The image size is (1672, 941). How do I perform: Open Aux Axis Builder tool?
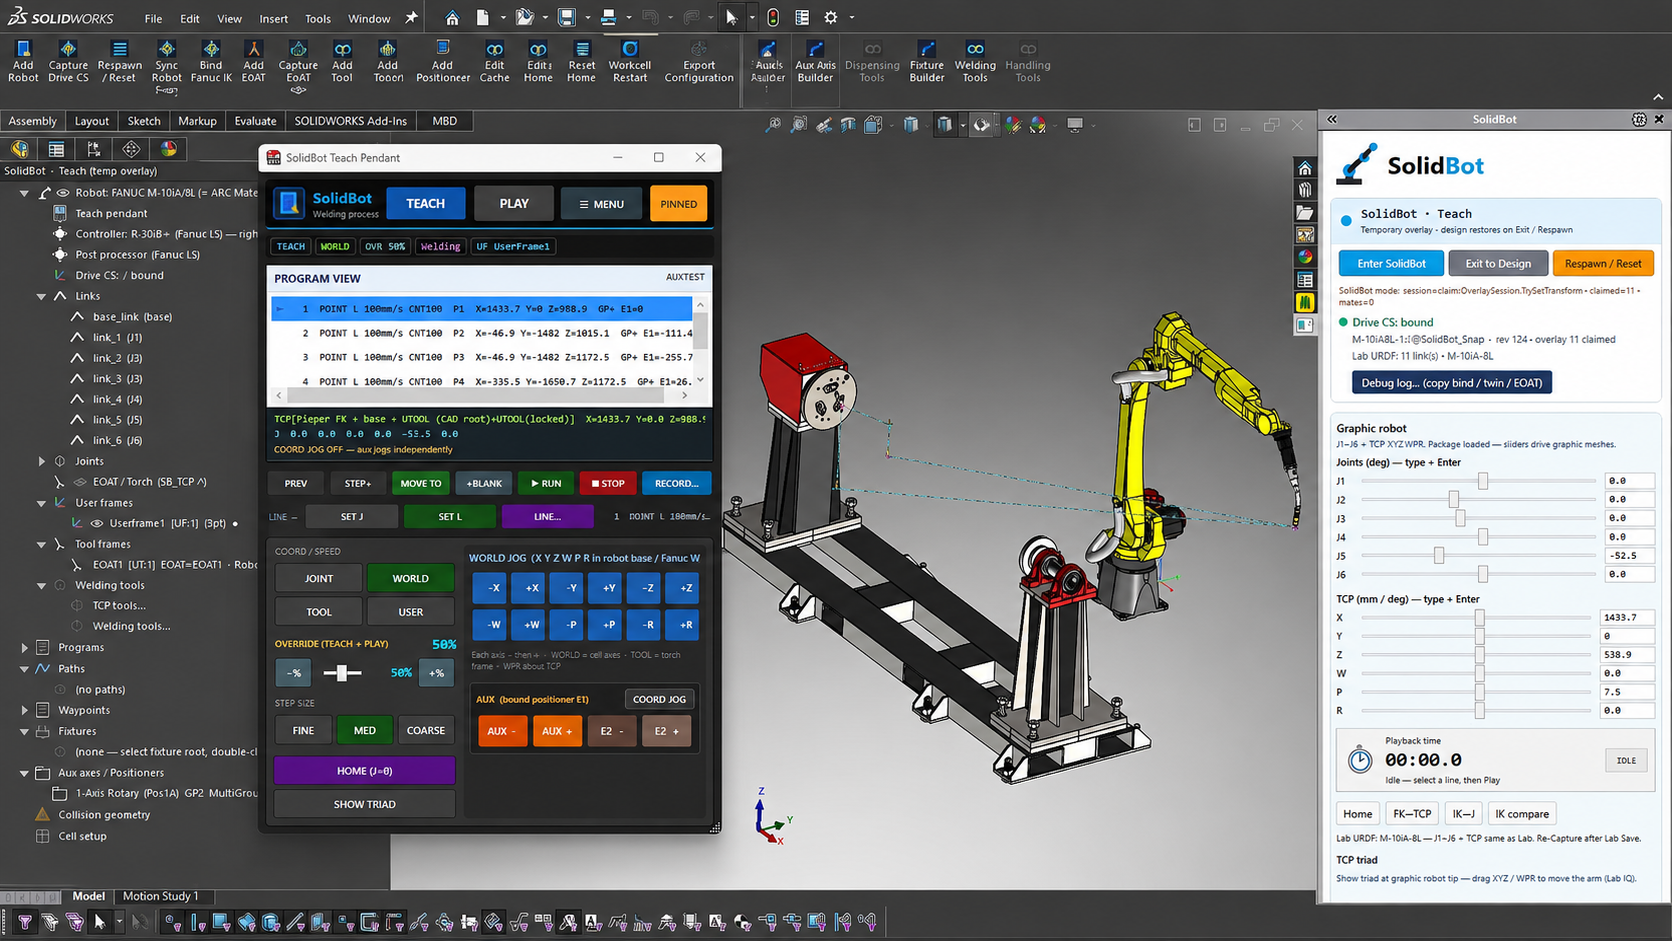tap(815, 62)
